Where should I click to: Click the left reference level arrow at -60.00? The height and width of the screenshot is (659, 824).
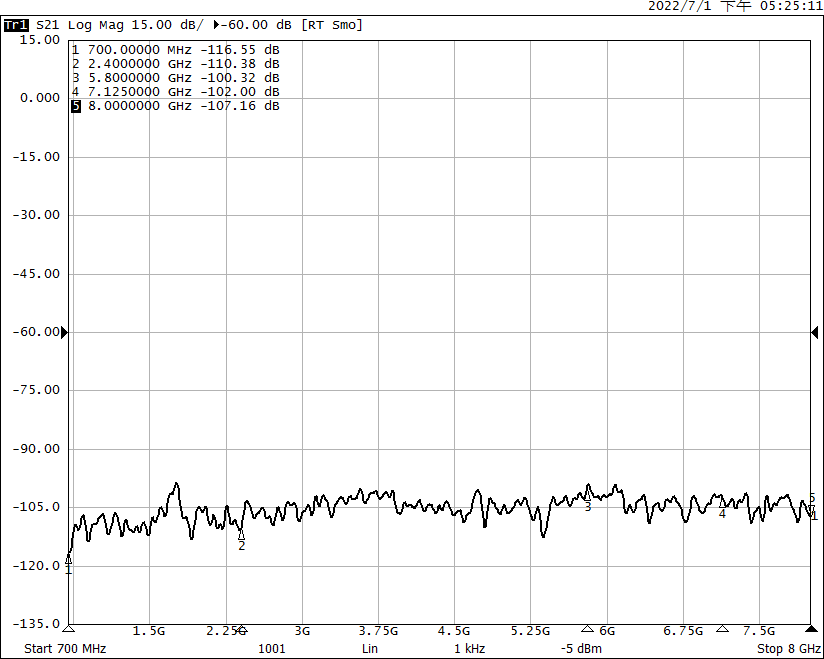65,332
